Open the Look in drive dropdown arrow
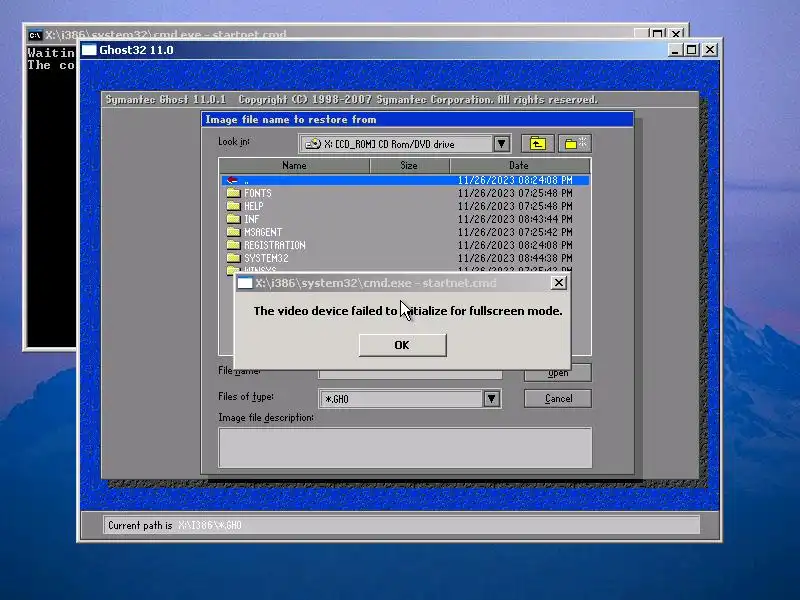 (502, 144)
